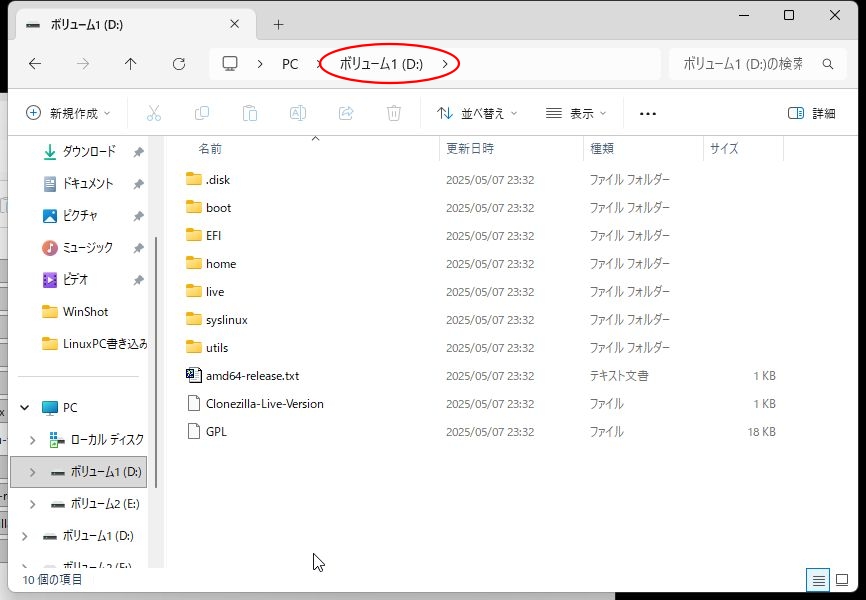
Task: Select the Copy icon in the toolbar
Action: tap(200, 113)
